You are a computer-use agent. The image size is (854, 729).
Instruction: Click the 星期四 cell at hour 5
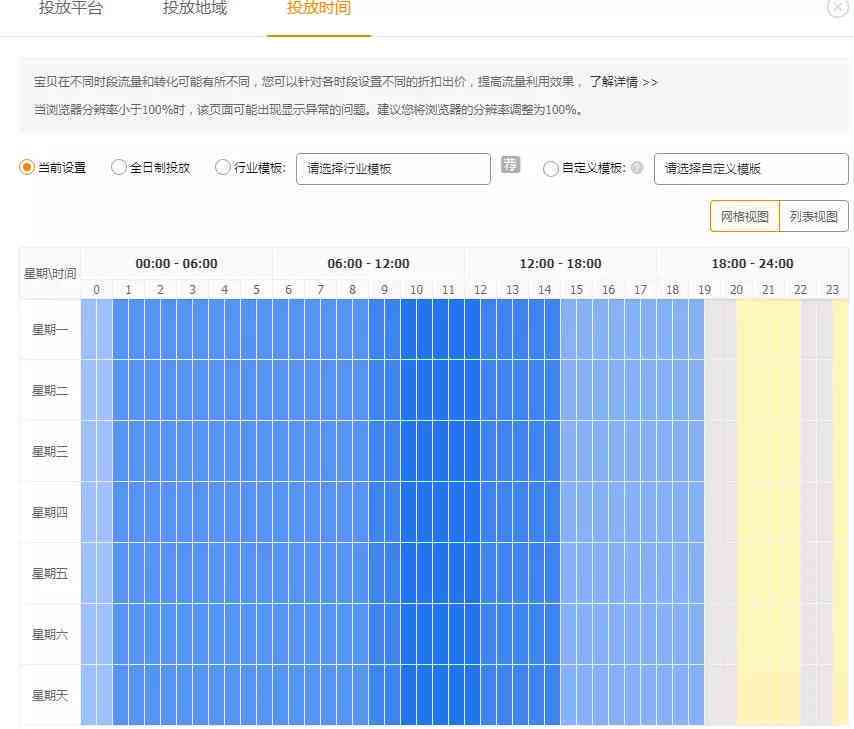tap(257, 512)
